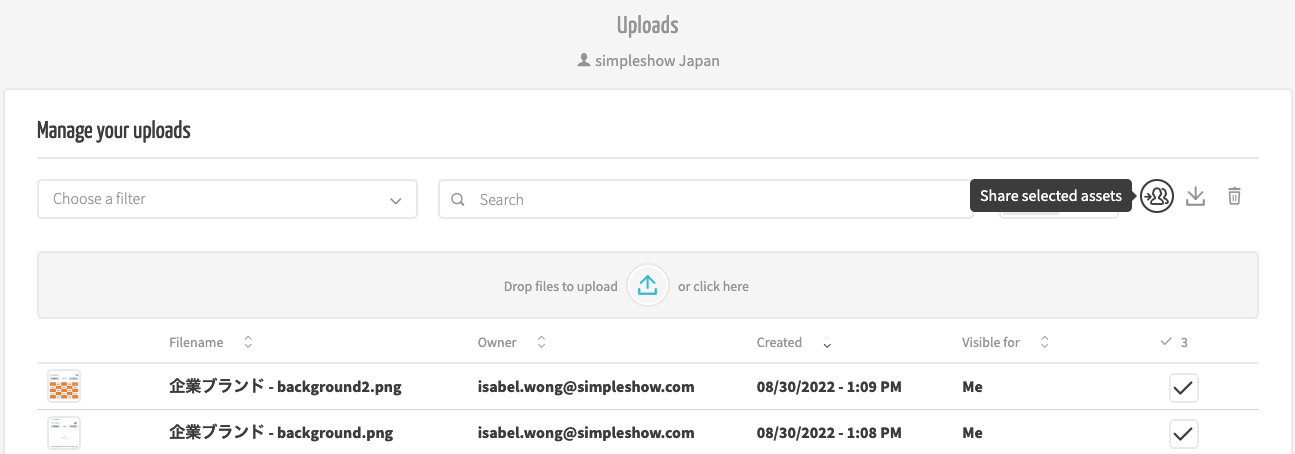Image resolution: width=1295 pixels, height=454 pixels.
Task: Open the 企業ブランド - background2.png file
Action: pos(285,387)
